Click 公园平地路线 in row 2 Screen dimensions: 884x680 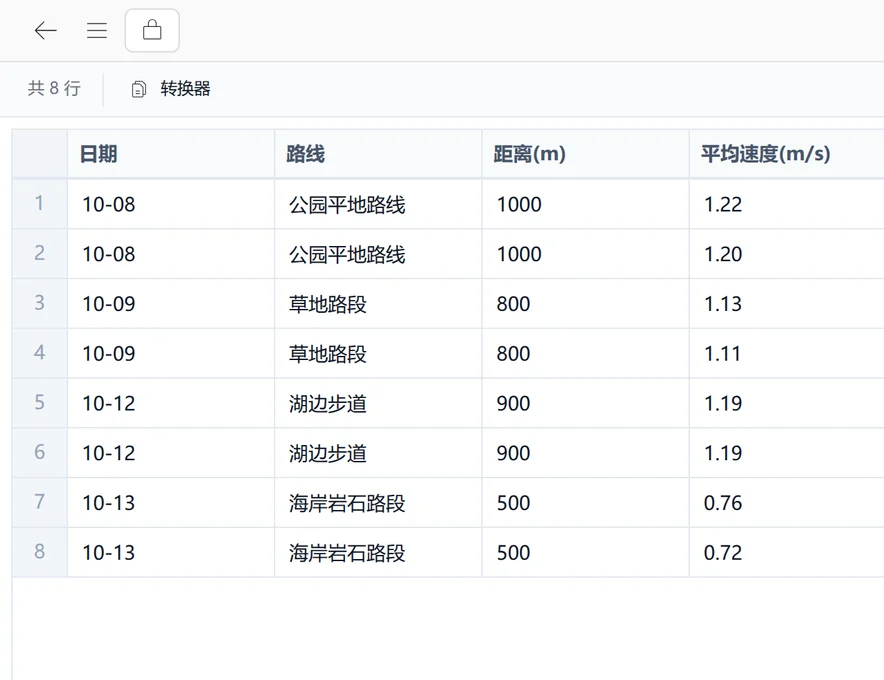347,254
